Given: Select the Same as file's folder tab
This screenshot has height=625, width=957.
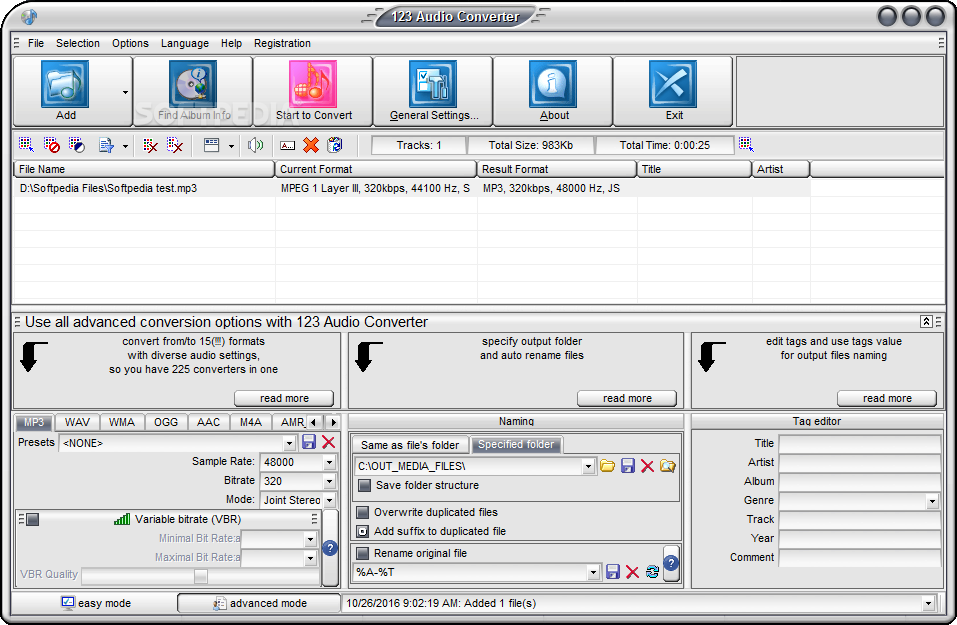Looking at the screenshot, I should point(410,445).
